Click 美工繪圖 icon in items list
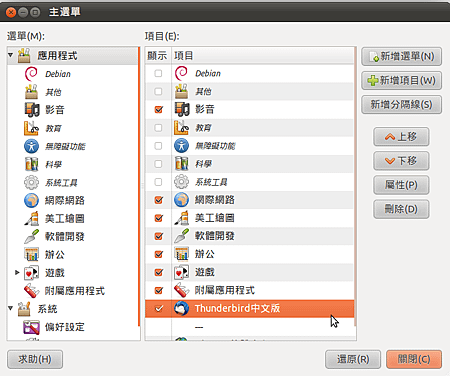450x376 pixels. (181, 218)
